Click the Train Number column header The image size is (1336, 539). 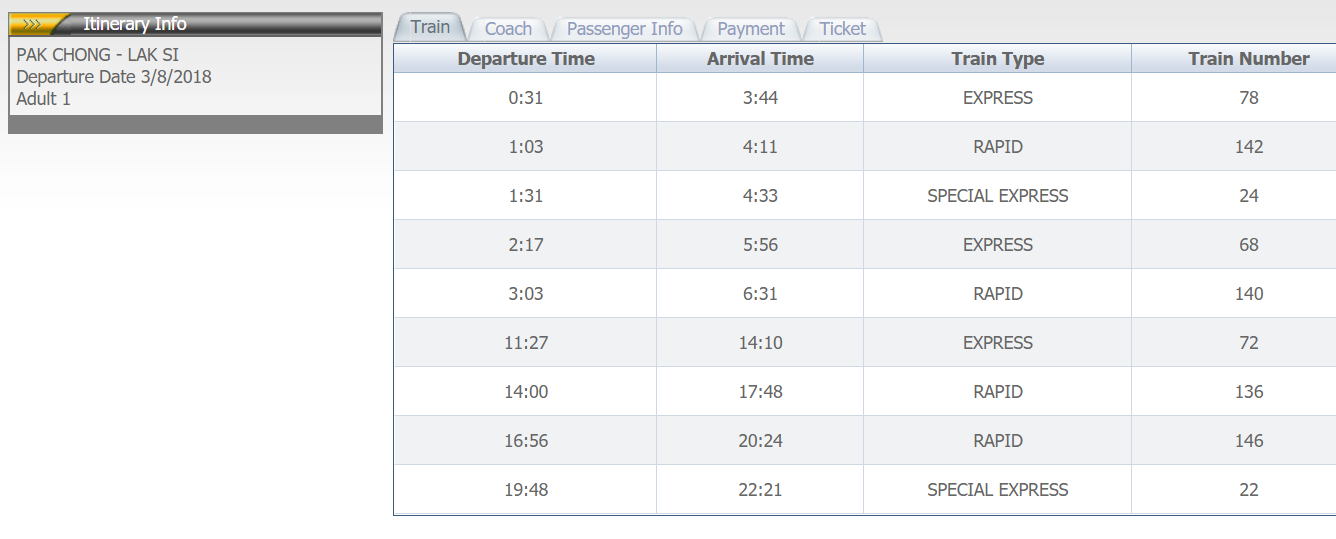1234,59
